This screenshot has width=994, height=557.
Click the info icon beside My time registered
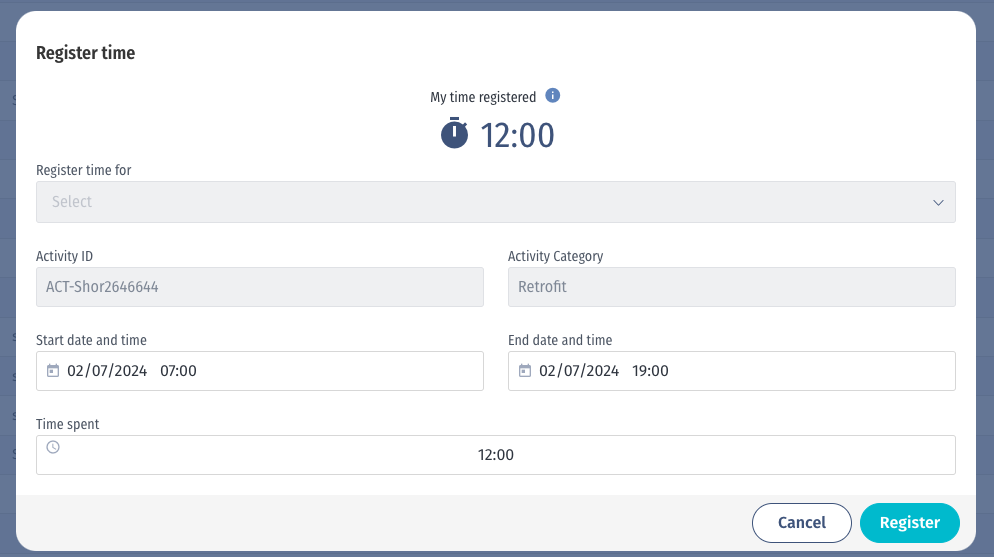point(553,96)
